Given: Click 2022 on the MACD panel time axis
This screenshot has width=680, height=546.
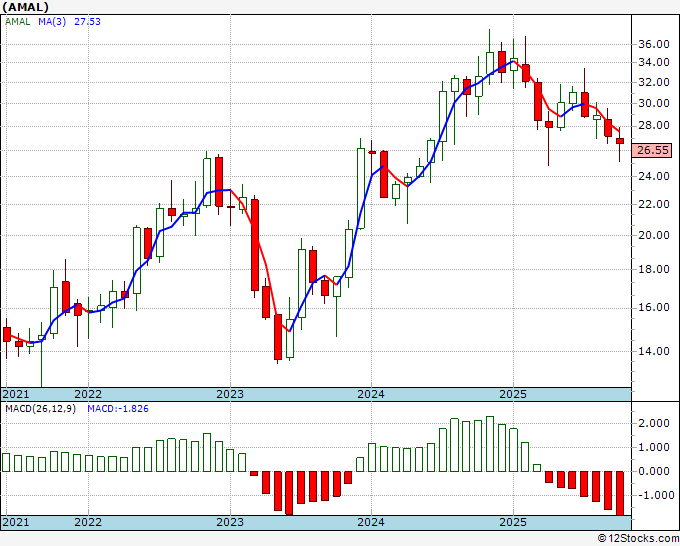Looking at the screenshot, I should tap(88, 522).
